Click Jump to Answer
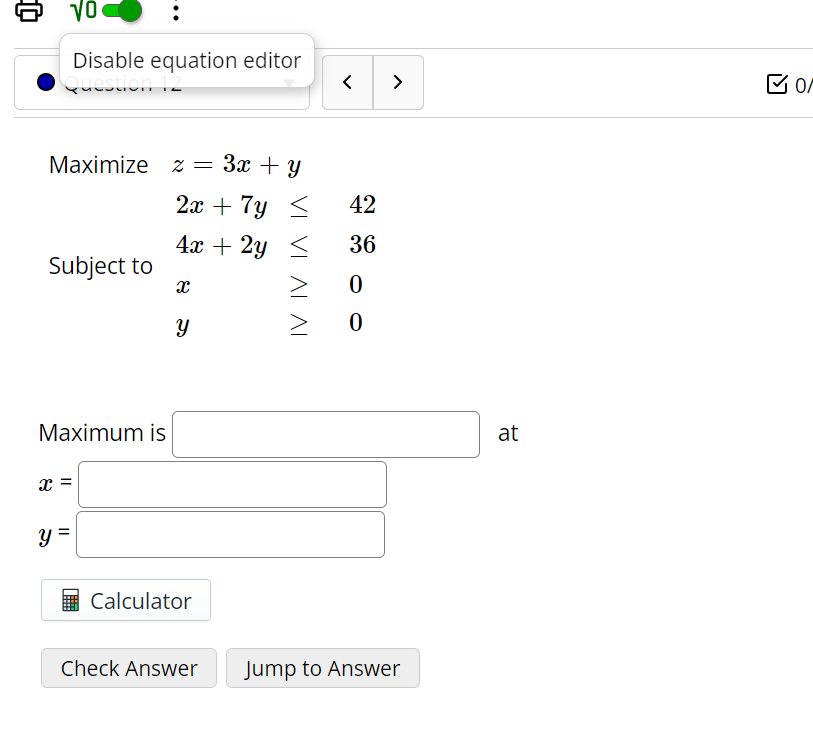The image size is (813, 732). pos(322,668)
